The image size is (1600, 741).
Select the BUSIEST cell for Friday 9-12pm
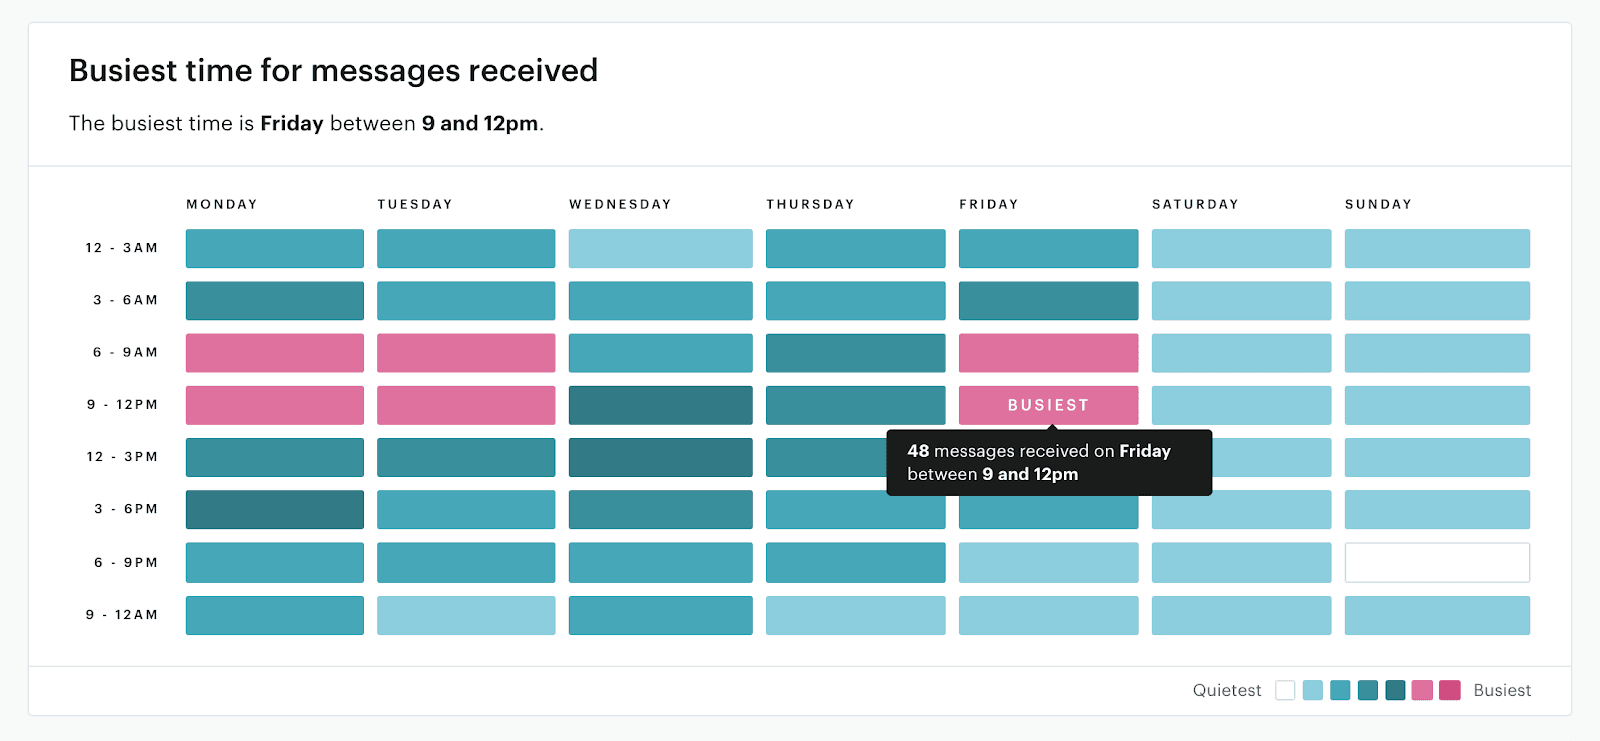(x=1047, y=405)
